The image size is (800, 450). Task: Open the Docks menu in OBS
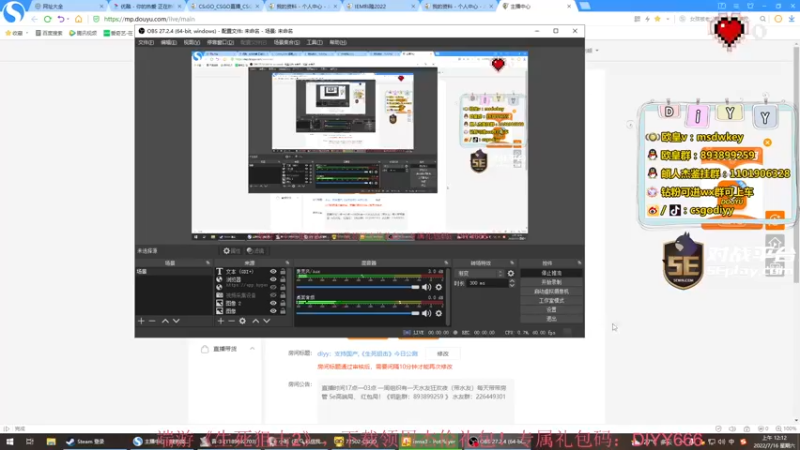[220, 42]
